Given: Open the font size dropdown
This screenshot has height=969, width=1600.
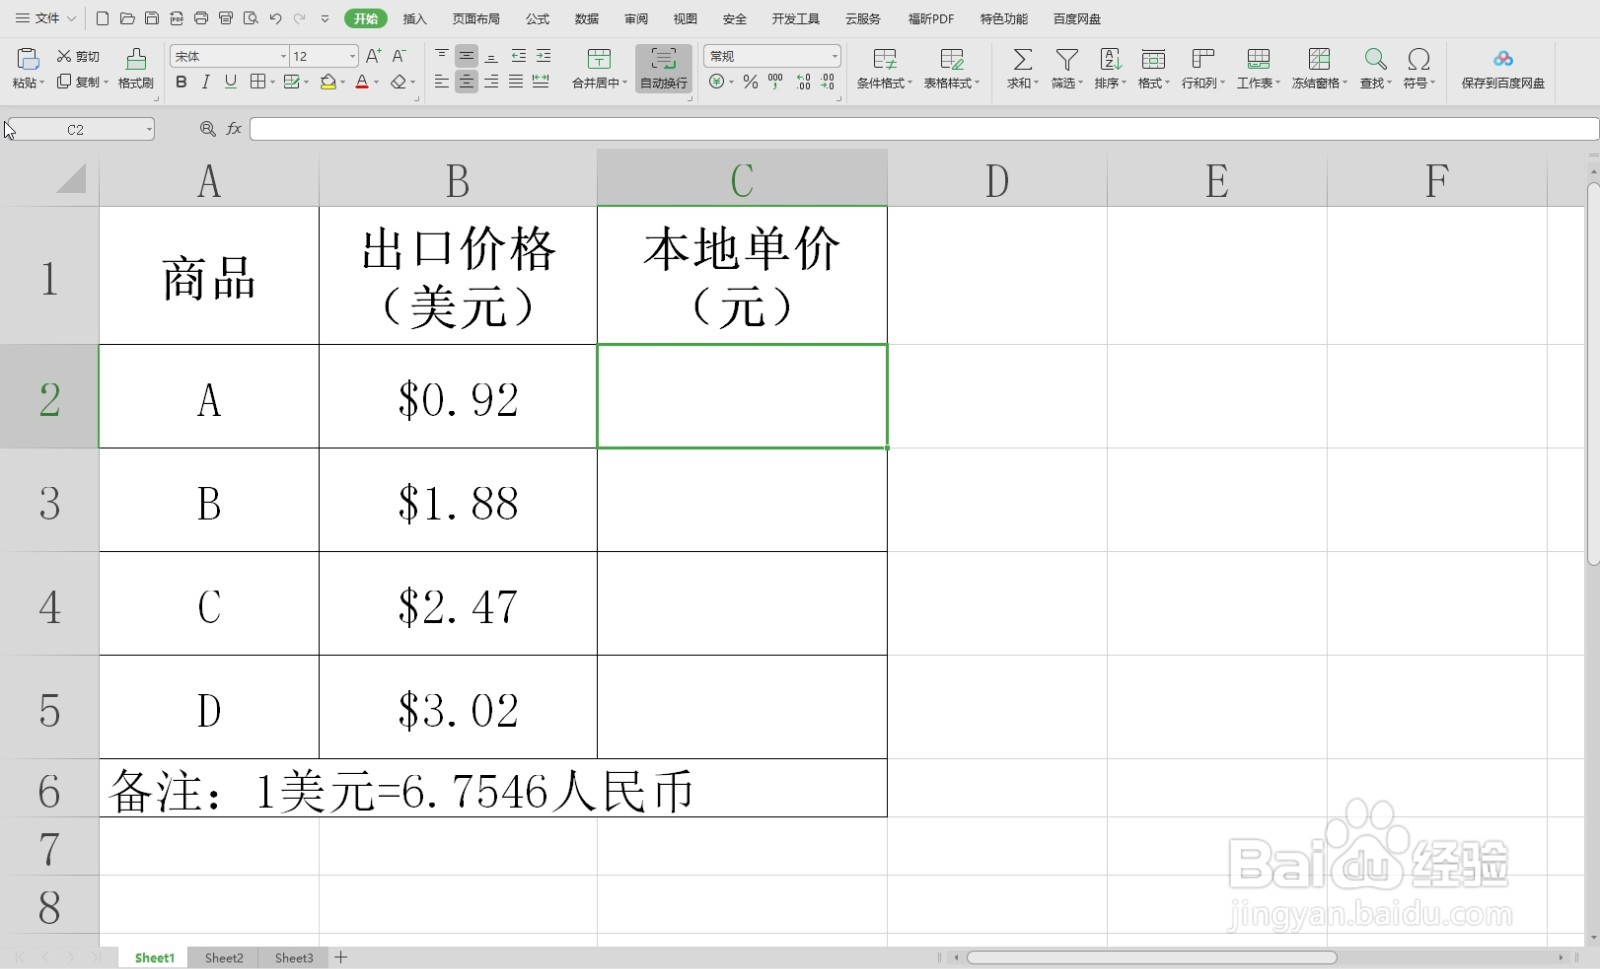Looking at the screenshot, I should pos(351,56).
